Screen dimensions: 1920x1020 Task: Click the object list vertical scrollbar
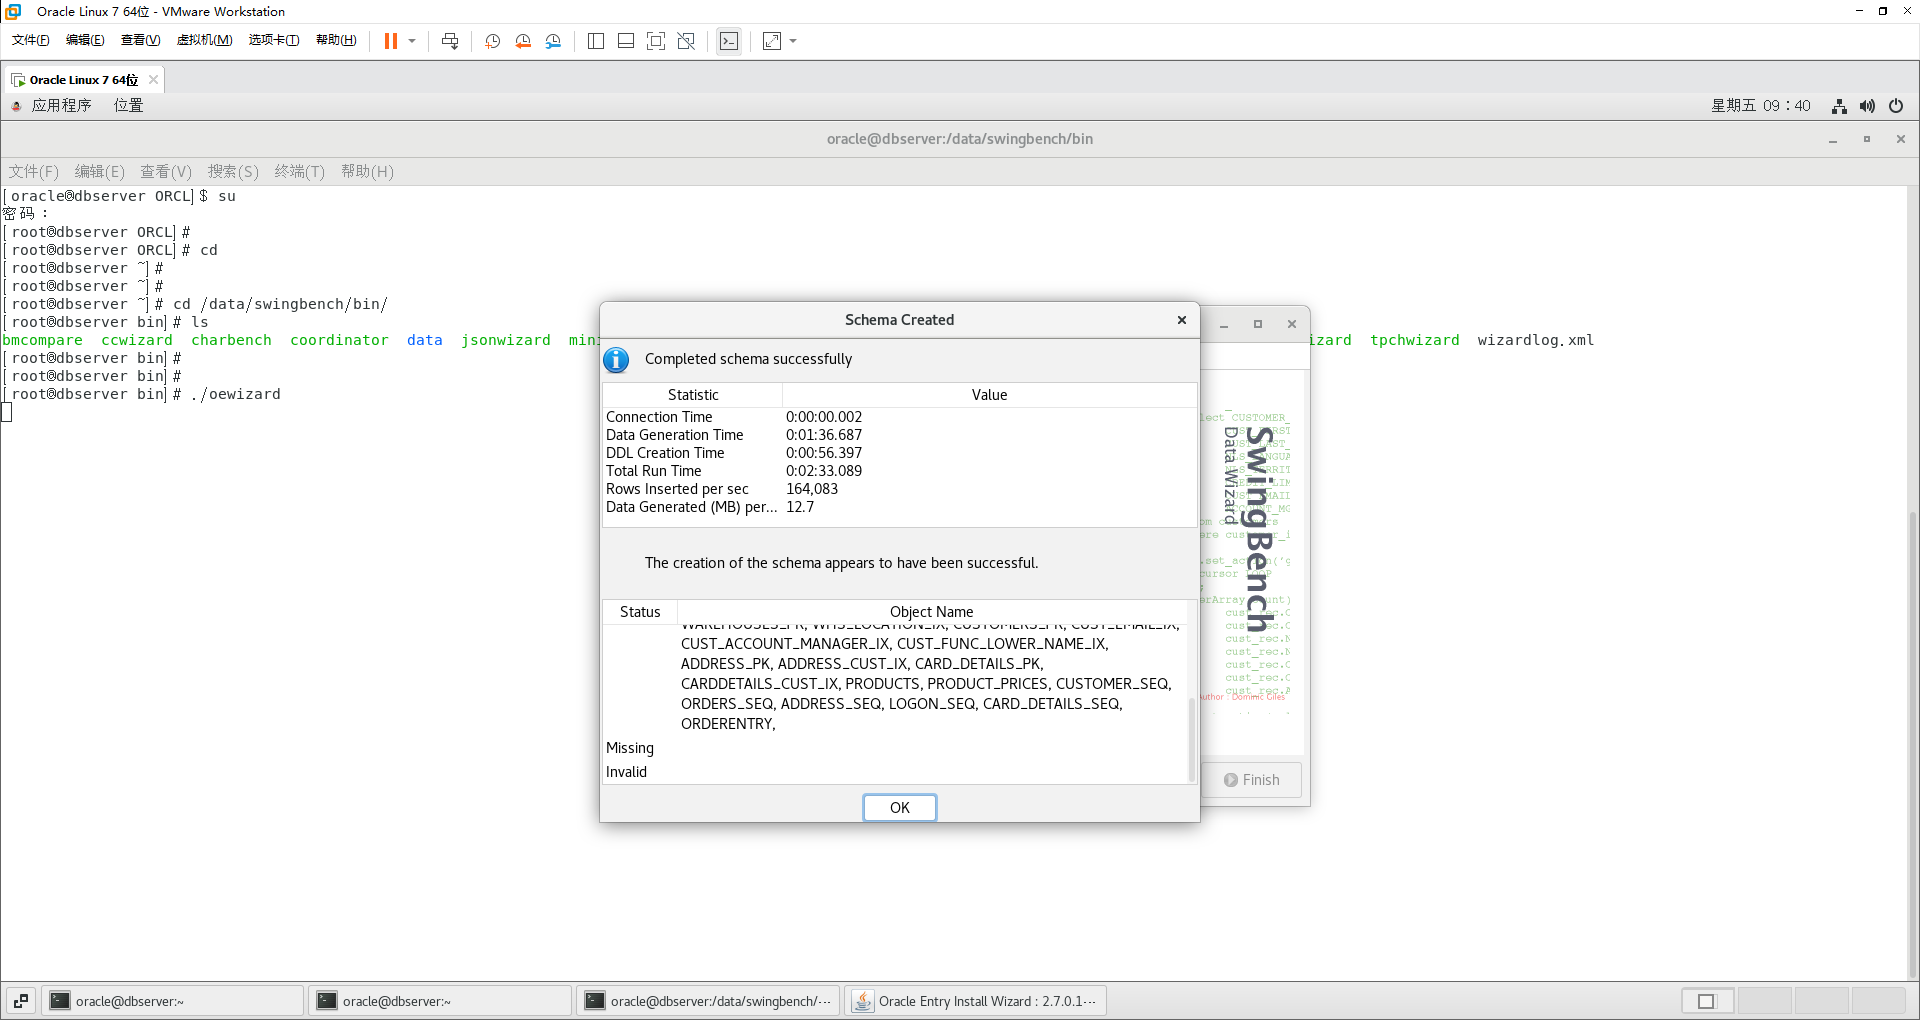pos(1191,738)
